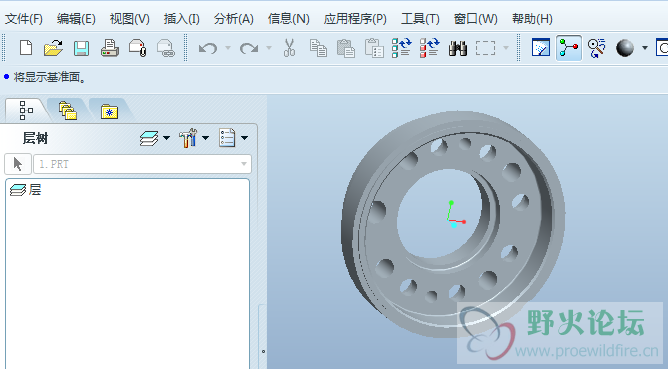Open the undo history dropdown arrow
Screen dimensions: 668x369
click(228, 48)
